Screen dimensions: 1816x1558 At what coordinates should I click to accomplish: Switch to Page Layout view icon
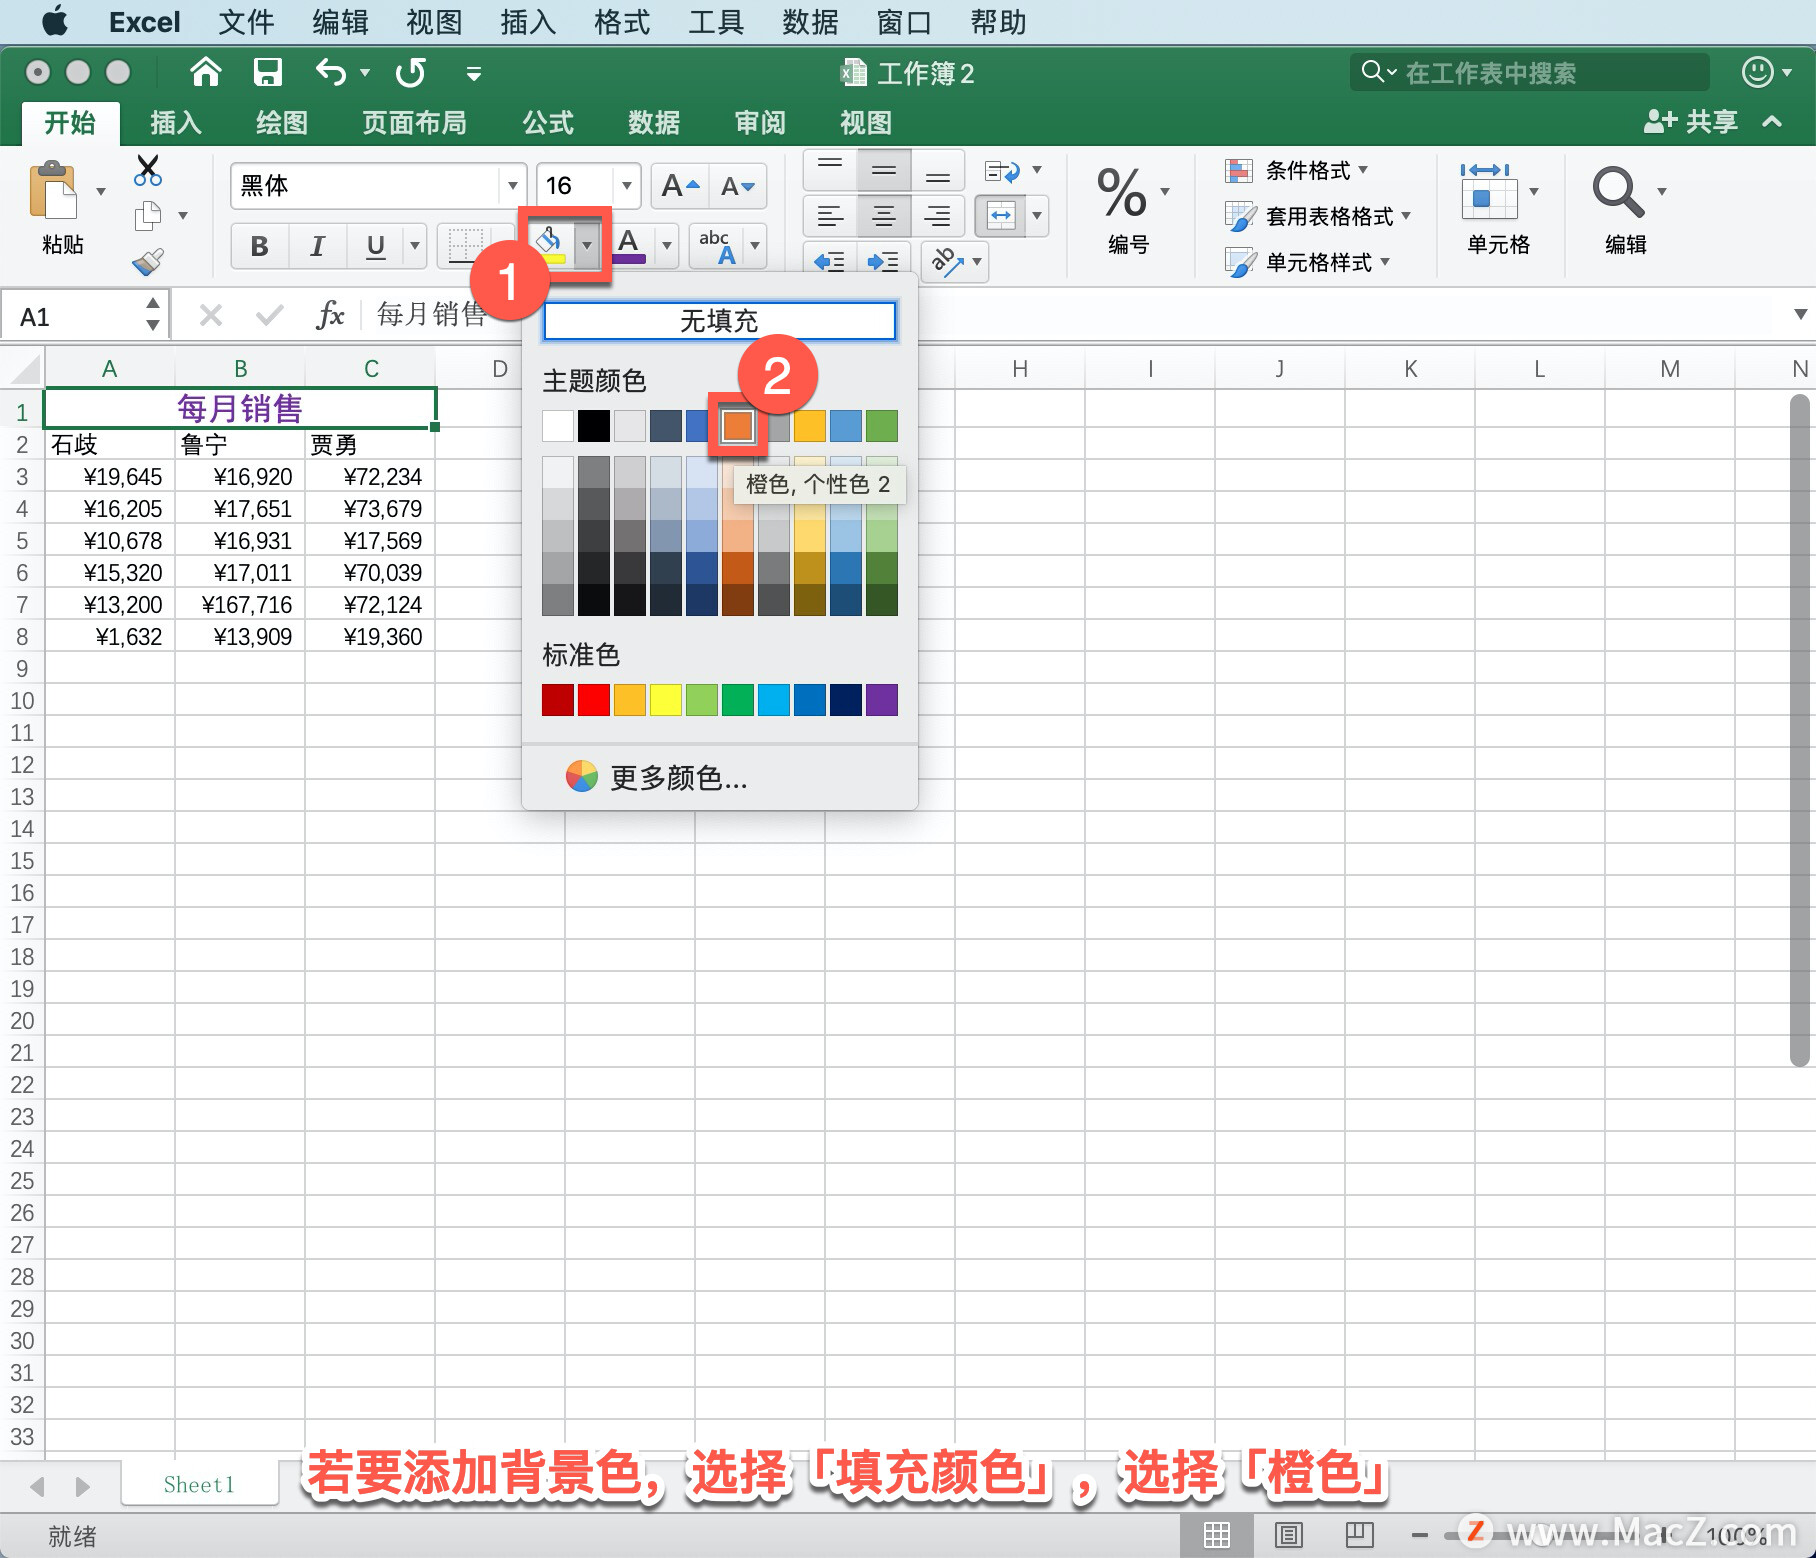[x=1289, y=1534]
